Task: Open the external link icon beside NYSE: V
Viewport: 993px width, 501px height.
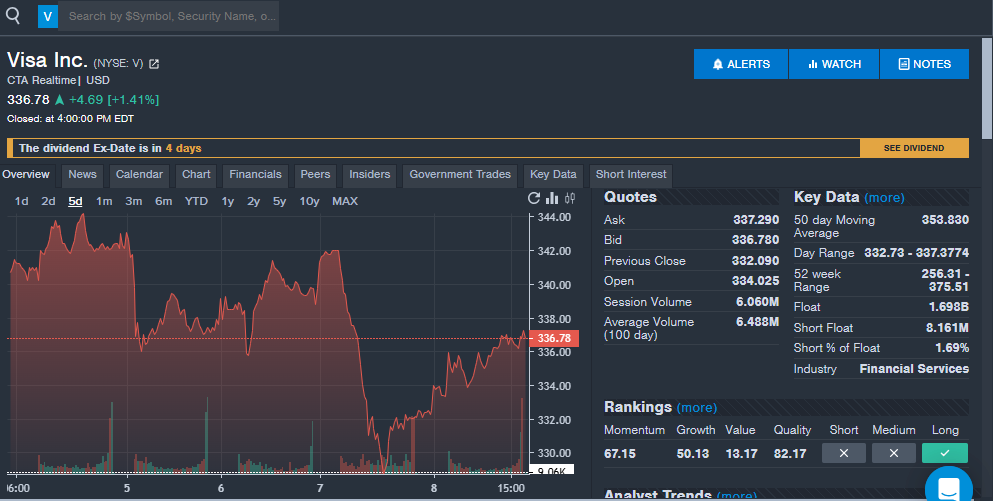Action: [154, 64]
